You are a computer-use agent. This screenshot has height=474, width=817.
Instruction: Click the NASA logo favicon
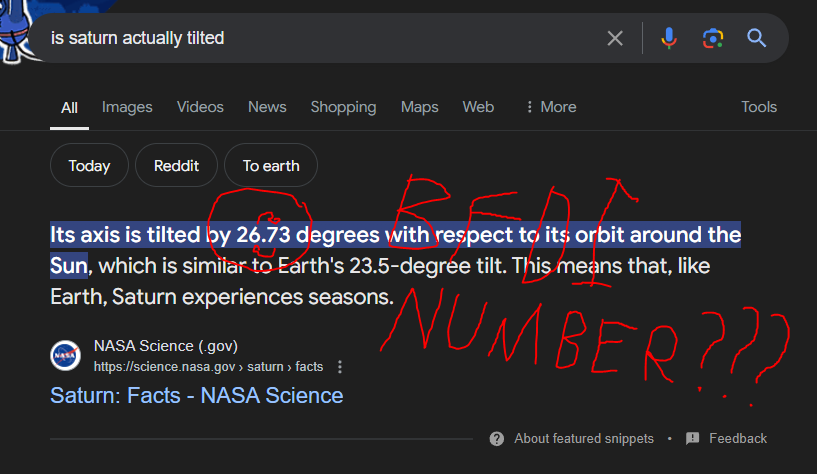click(x=66, y=356)
